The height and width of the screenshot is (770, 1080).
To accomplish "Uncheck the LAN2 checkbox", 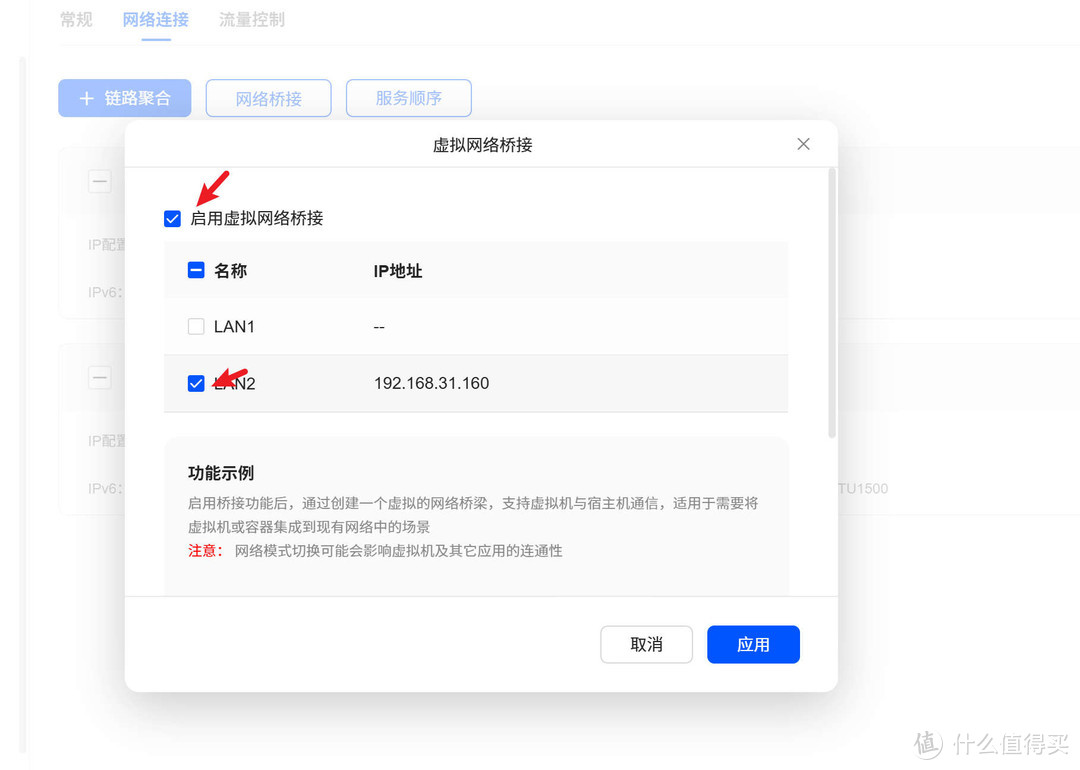I will pyautogui.click(x=195, y=383).
